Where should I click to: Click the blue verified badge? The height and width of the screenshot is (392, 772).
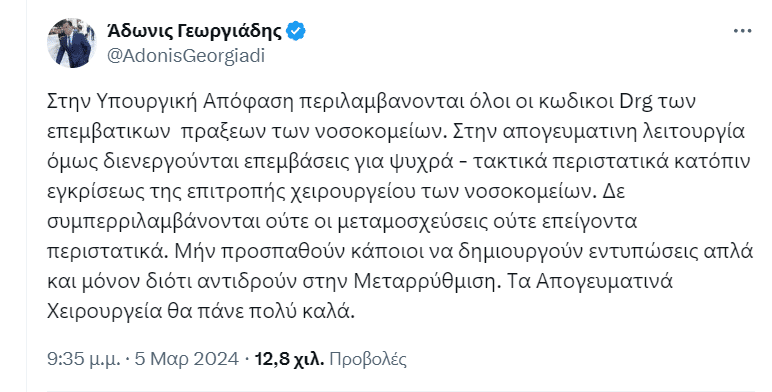tap(296, 32)
